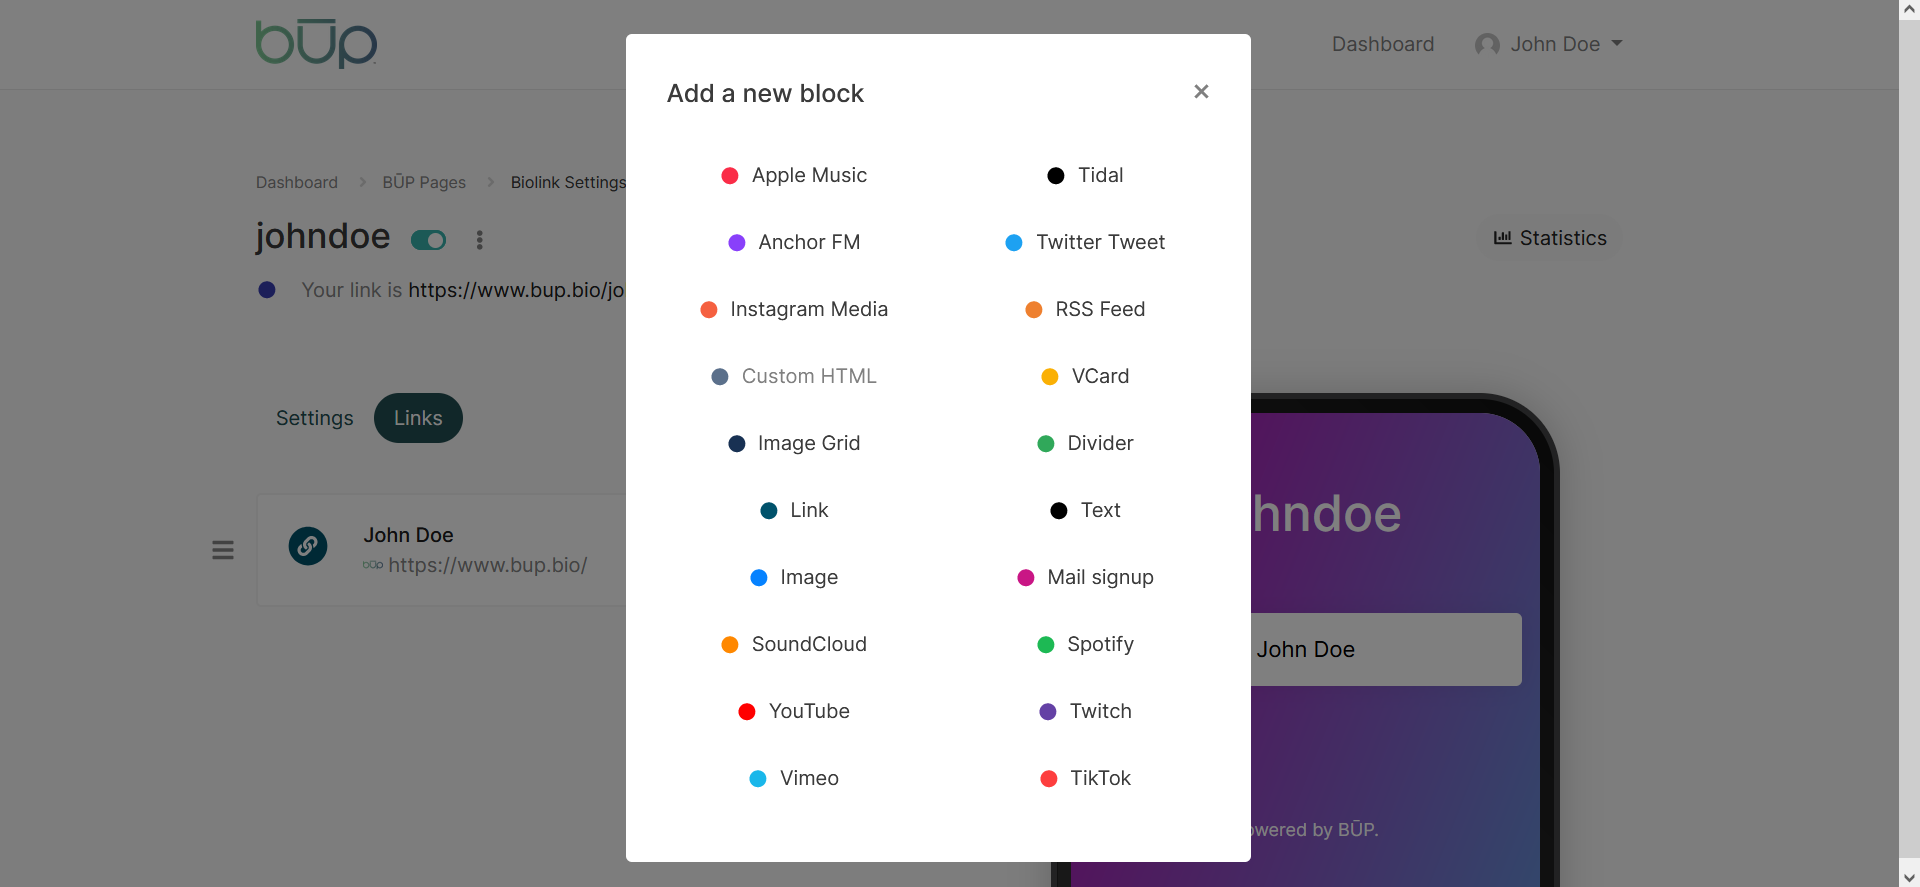This screenshot has width=1920, height=887.
Task: Pick the Spotify block
Action: pyautogui.click(x=1085, y=644)
